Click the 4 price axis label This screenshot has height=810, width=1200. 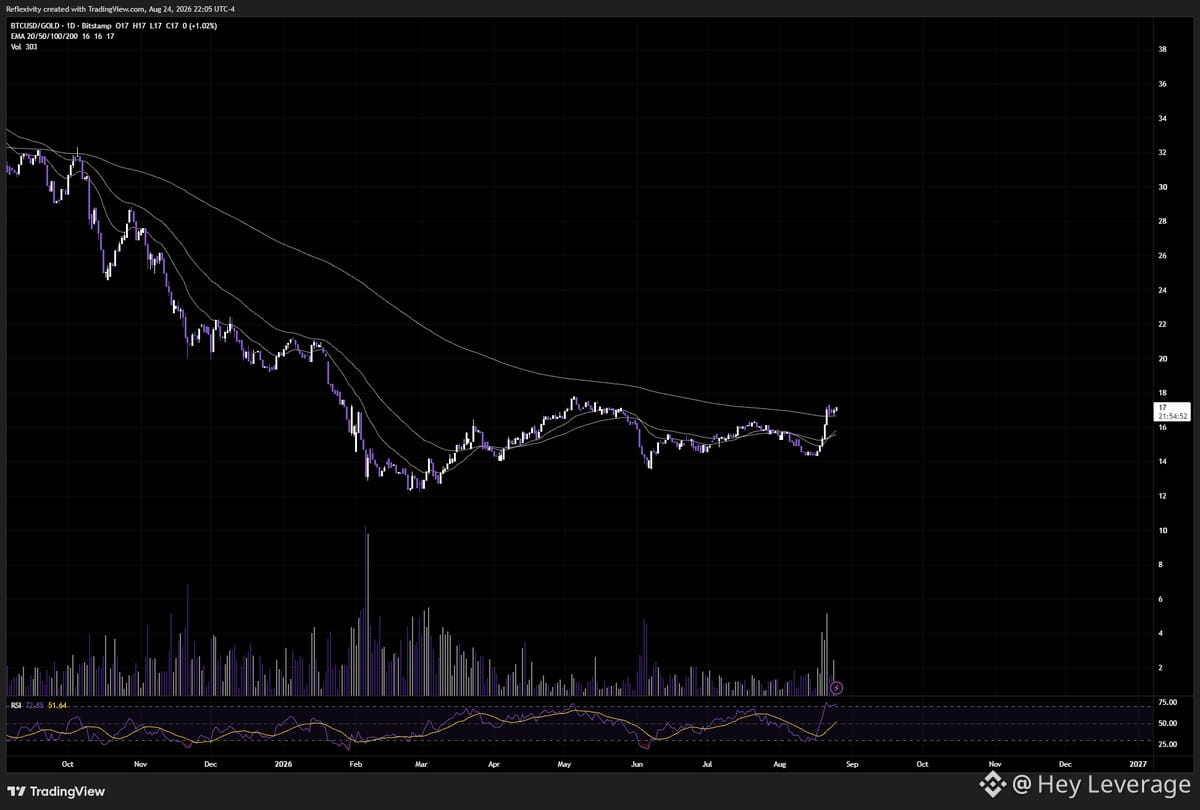pos(1160,633)
